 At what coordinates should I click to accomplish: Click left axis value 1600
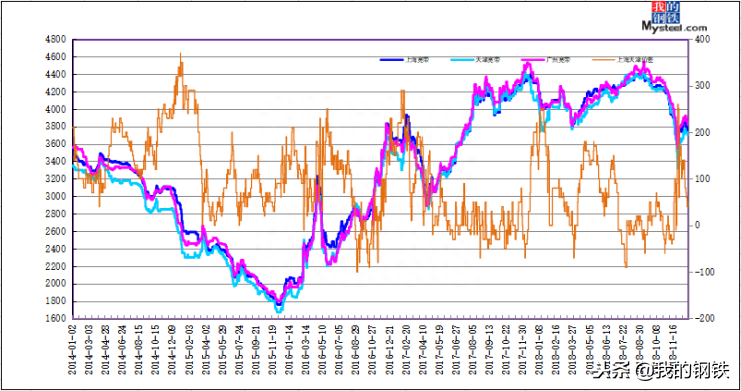[x=55, y=319]
